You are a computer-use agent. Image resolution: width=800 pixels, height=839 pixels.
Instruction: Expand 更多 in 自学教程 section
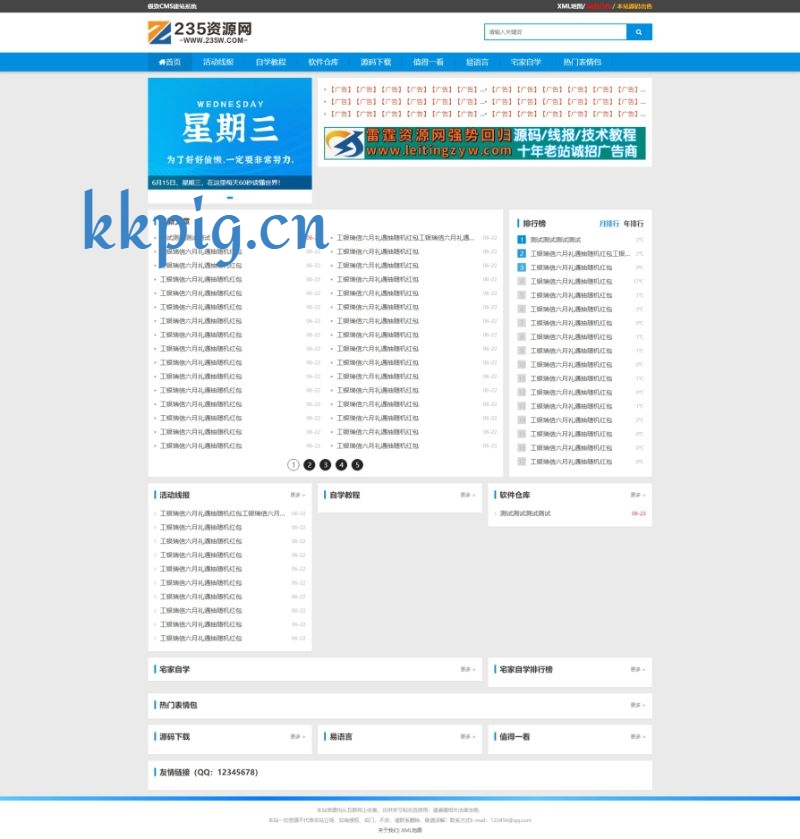[468, 495]
